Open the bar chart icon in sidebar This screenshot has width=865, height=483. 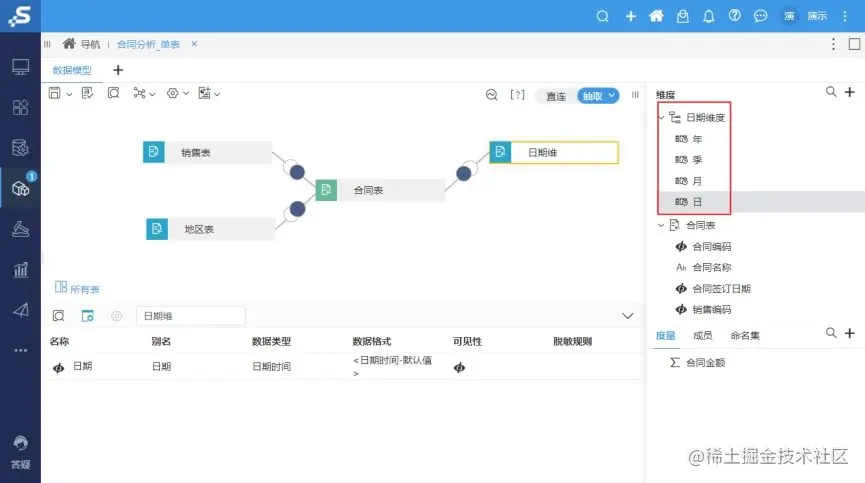coord(20,270)
